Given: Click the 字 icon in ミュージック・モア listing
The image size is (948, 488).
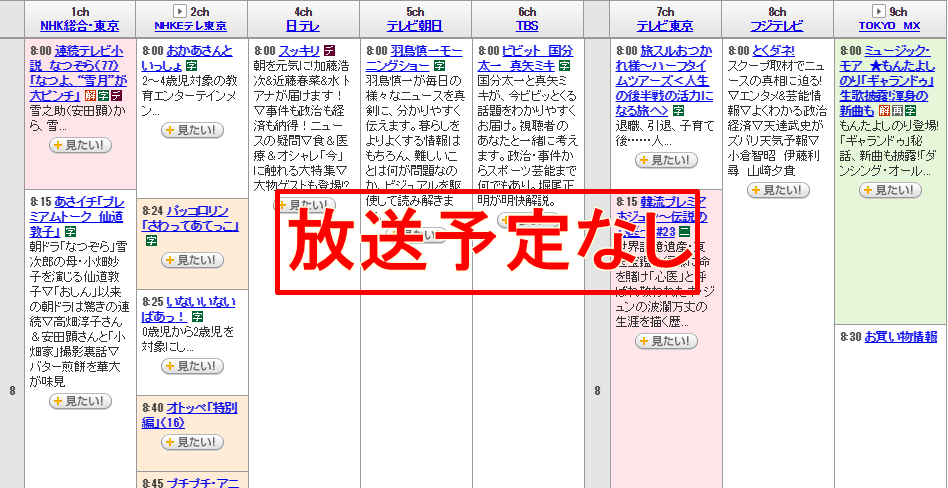Looking at the screenshot, I should pyautogui.click(x=910, y=111).
